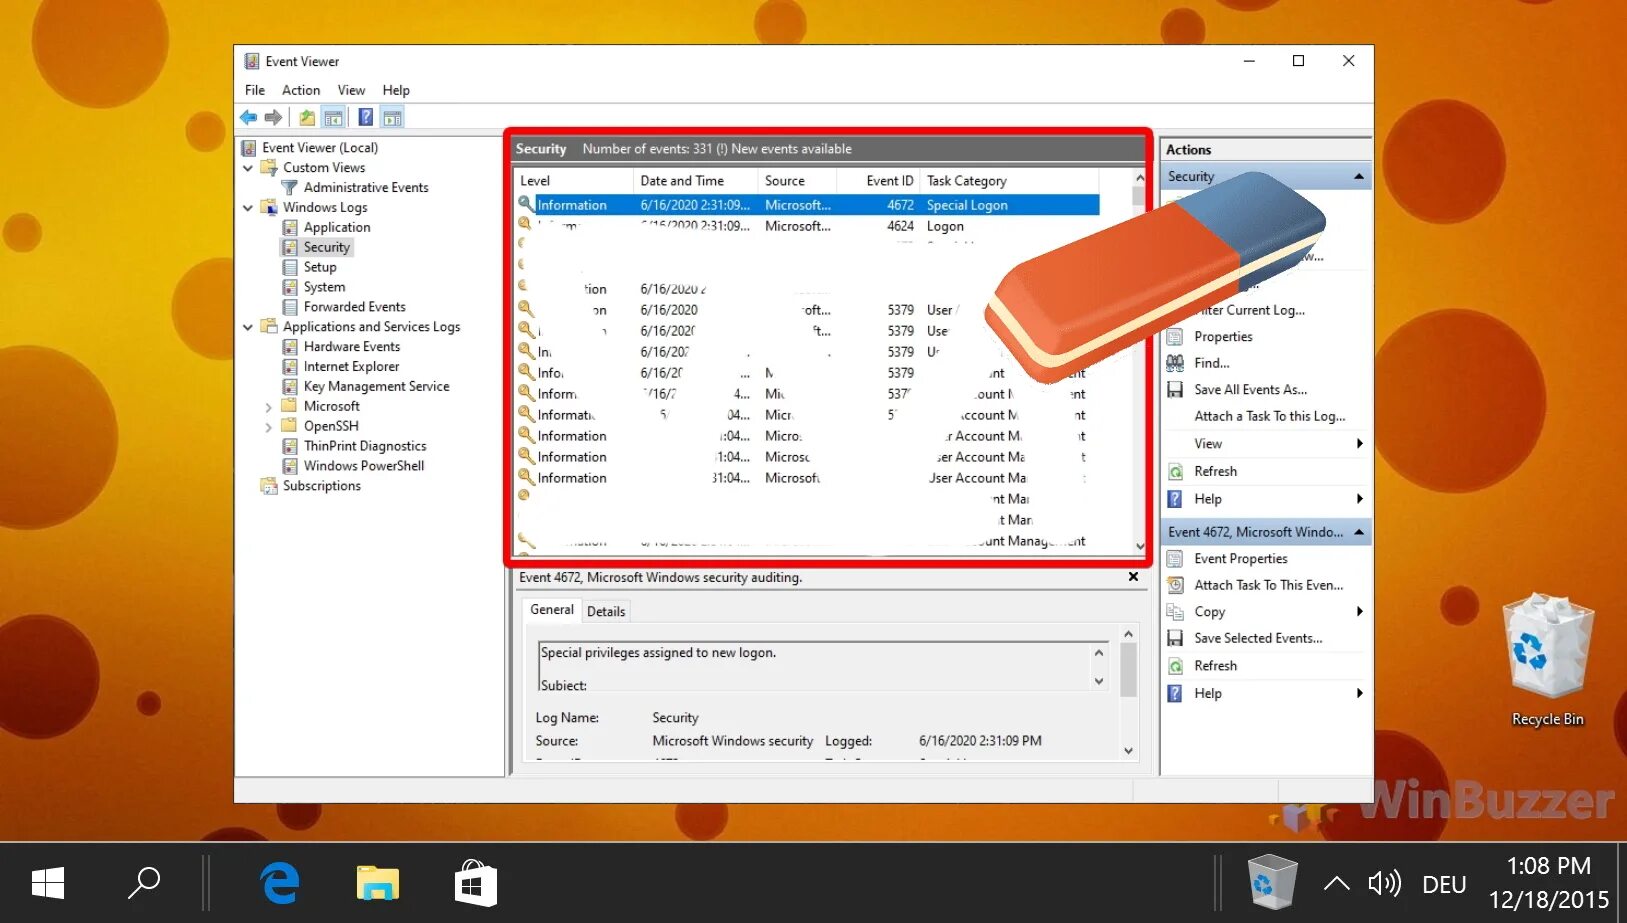Select the Application log
Image resolution: width=1627 pixels, height=923 pixels.
pyautogui.click(x=337, y=228)
